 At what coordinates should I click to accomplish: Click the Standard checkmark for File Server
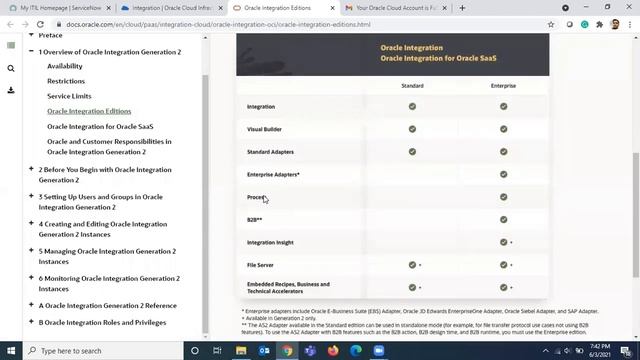[x=412, y=265]
